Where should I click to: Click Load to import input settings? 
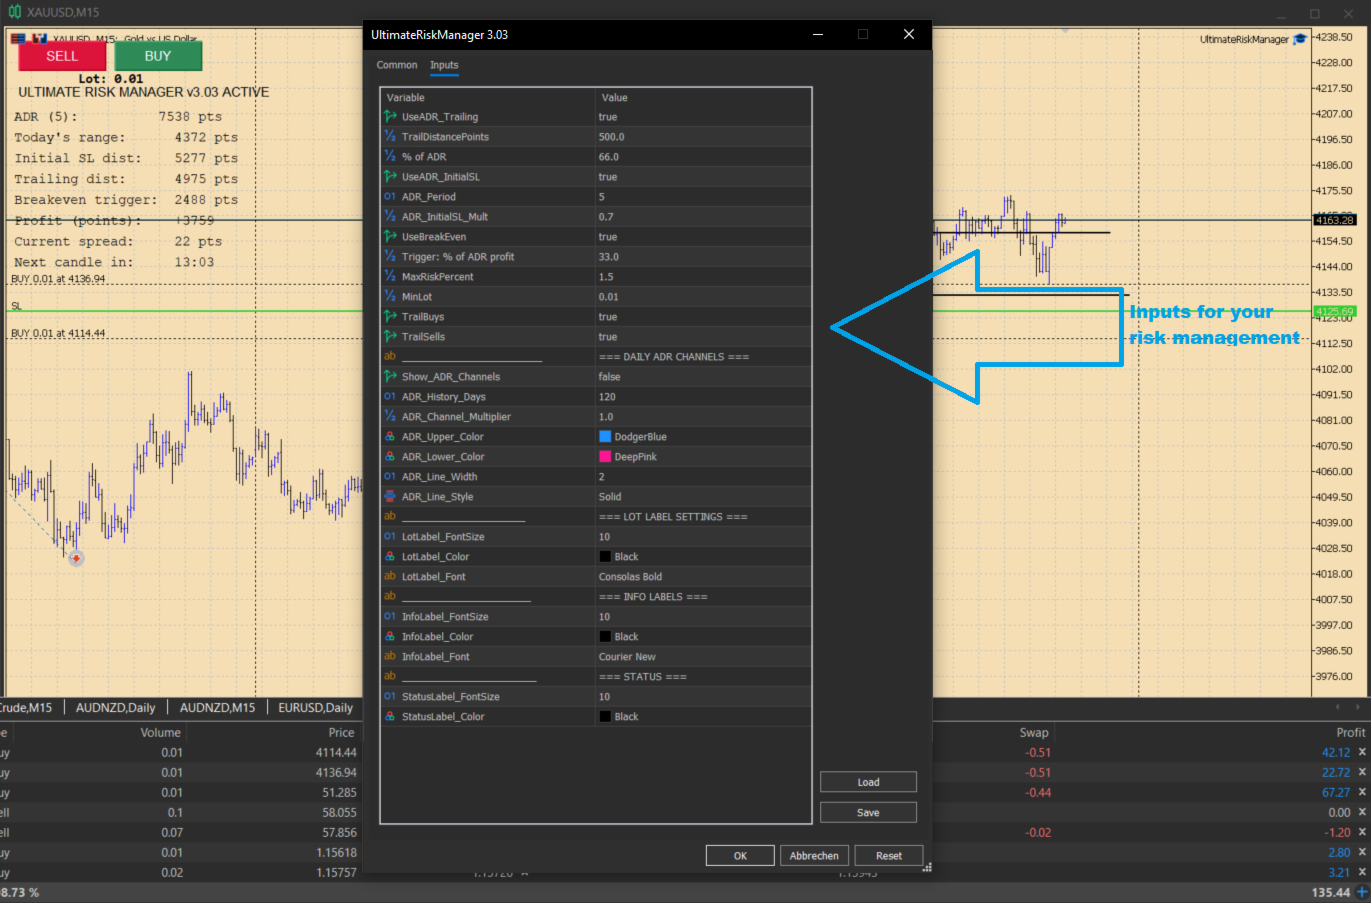tap(868, 782)
